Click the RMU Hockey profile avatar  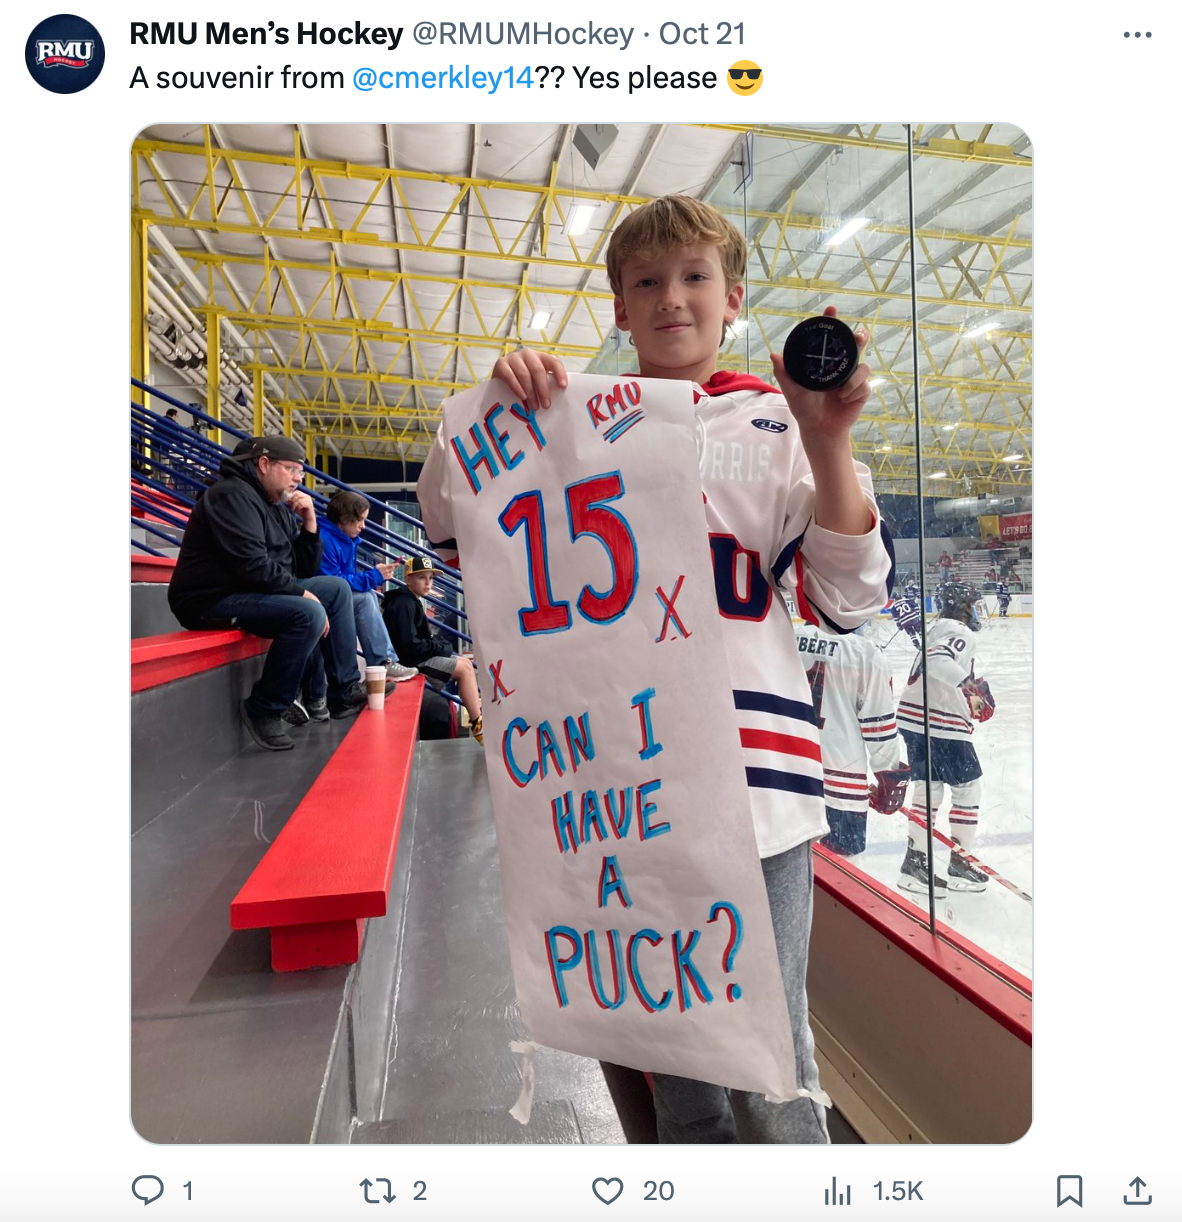(65, 54)
